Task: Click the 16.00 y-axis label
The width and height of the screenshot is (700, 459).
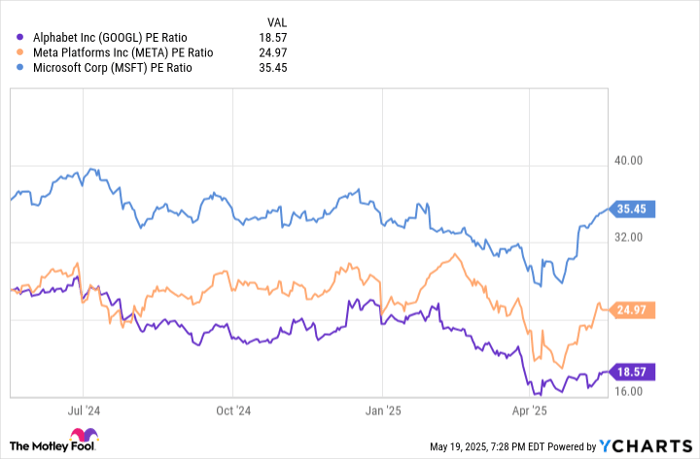Action: (x=629, y=391)
